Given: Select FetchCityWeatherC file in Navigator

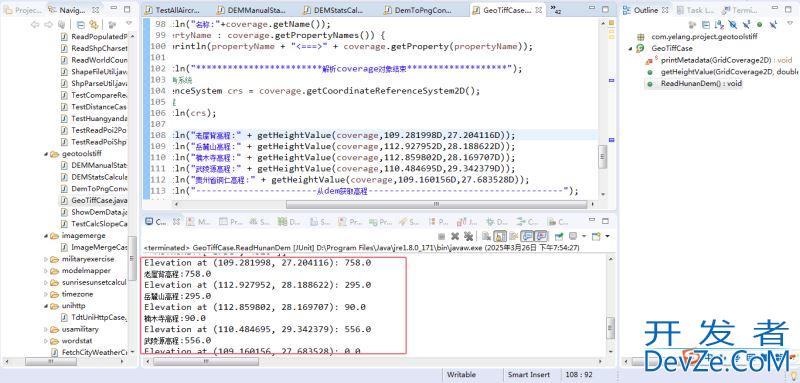Looking at the screenshot, I should click(x=89, y=352).
